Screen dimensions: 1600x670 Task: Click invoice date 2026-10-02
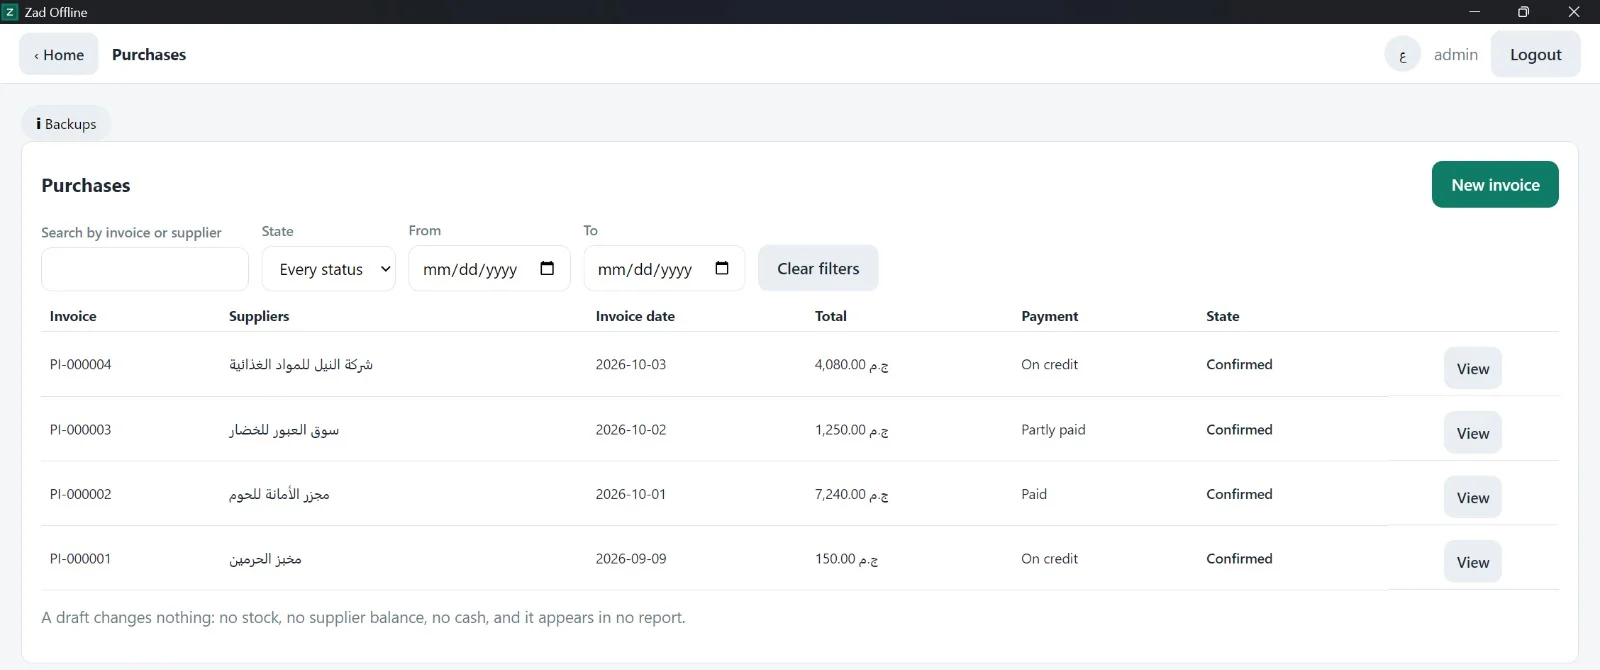tap(631, 429)
